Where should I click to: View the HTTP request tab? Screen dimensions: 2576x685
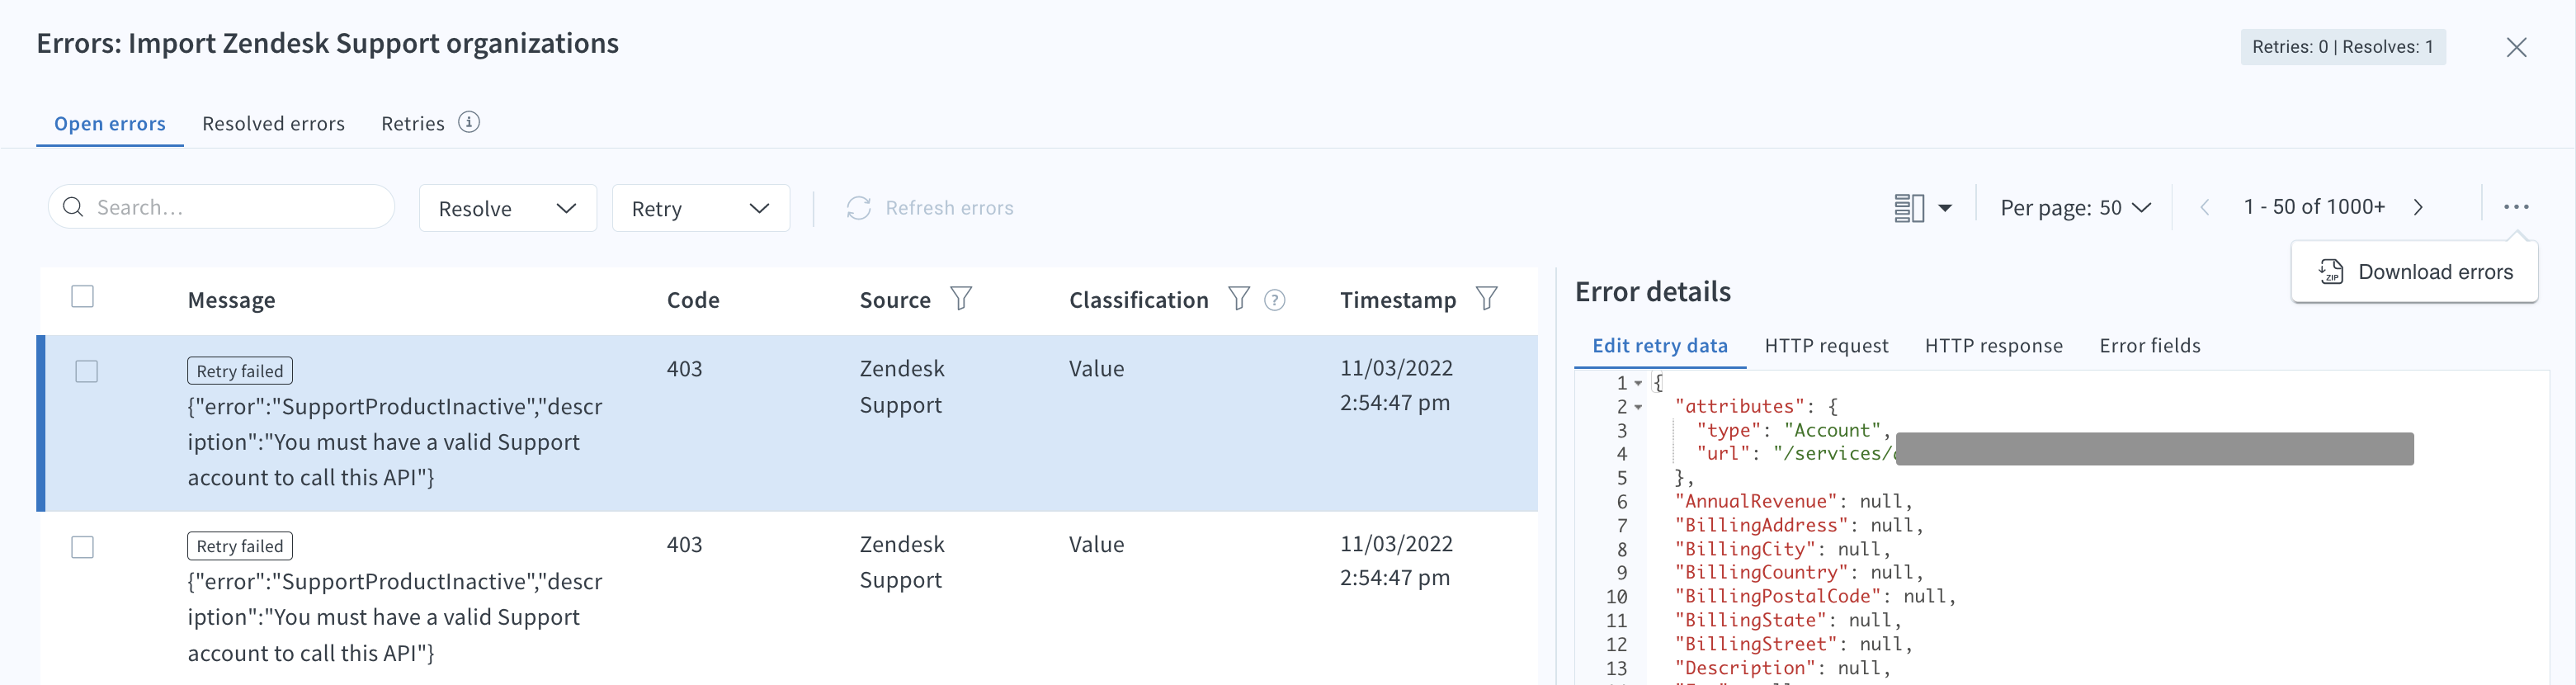(x=1826, y=346)
